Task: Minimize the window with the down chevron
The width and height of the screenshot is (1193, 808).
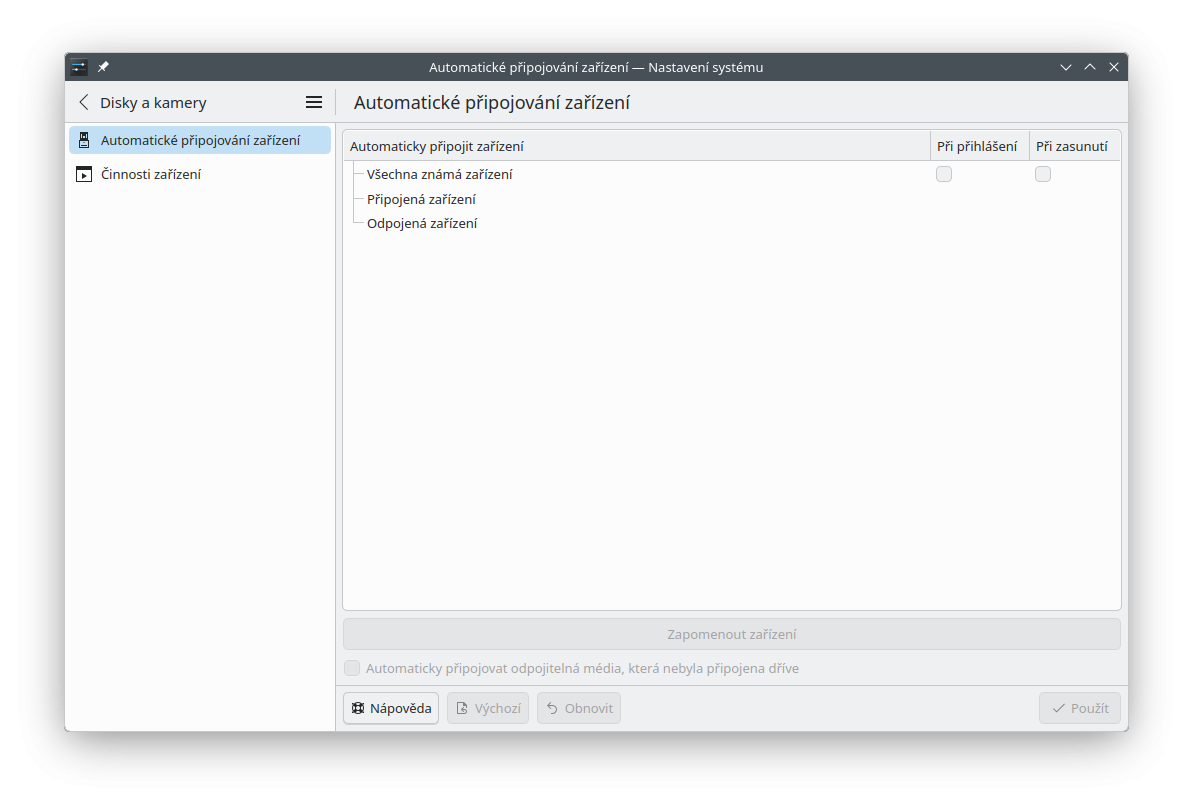Action: [1066, 67]
